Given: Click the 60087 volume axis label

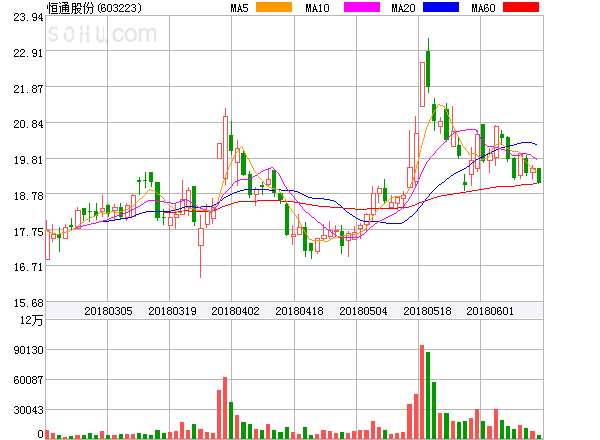Looking at the screenshot, I should tap(28, 380).
